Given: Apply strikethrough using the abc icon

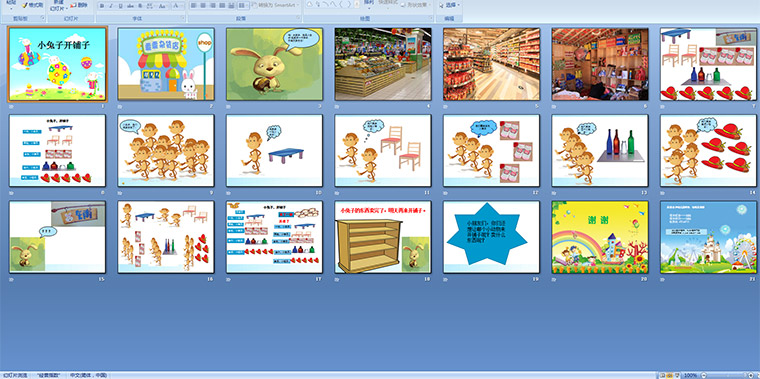Looking at the screenshot, I should (130, 6).
